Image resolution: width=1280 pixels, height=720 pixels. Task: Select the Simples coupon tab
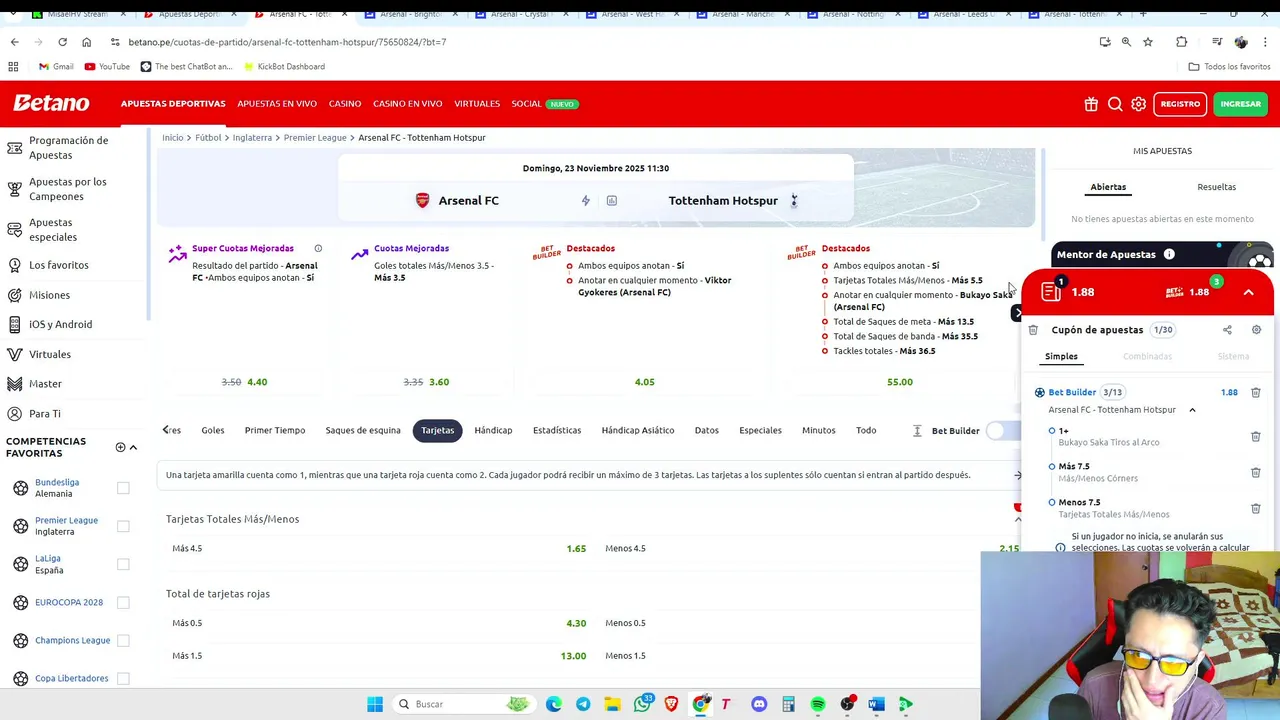click(x=1061, y=356)
